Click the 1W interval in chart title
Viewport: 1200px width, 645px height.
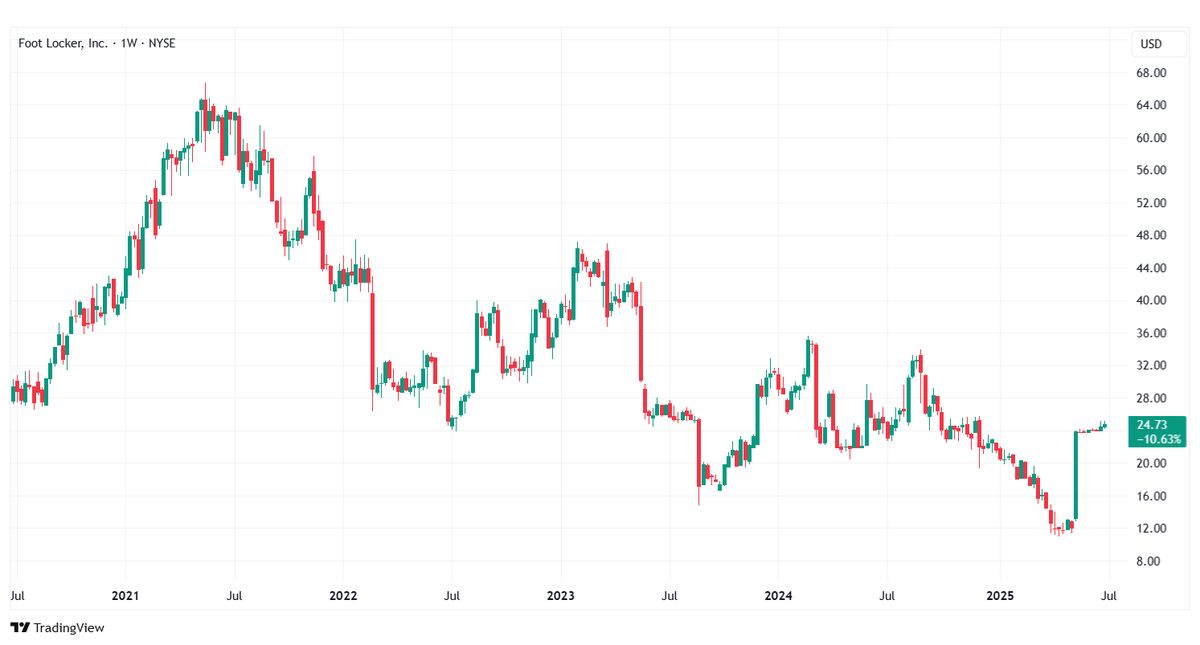[x=129, y=44]
